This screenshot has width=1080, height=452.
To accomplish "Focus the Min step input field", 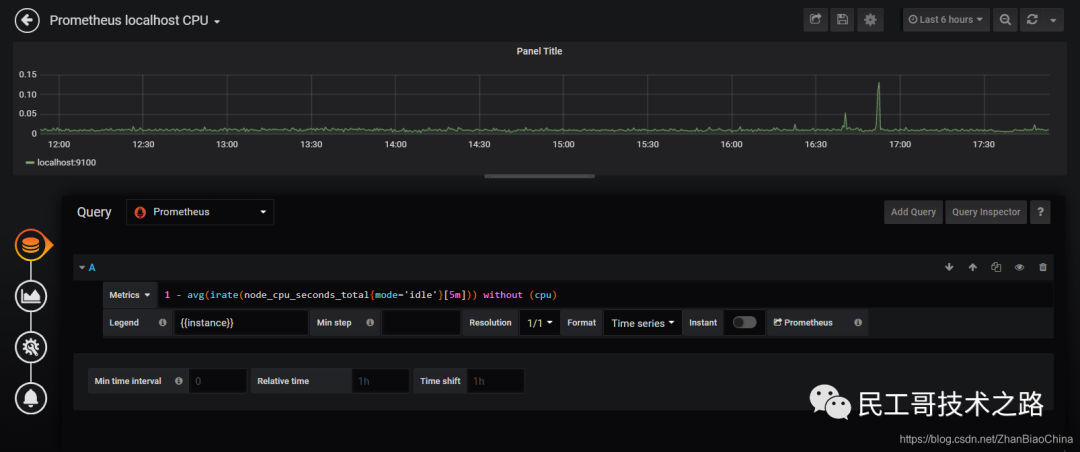I will pyautogui.click(x=421, y=322).
